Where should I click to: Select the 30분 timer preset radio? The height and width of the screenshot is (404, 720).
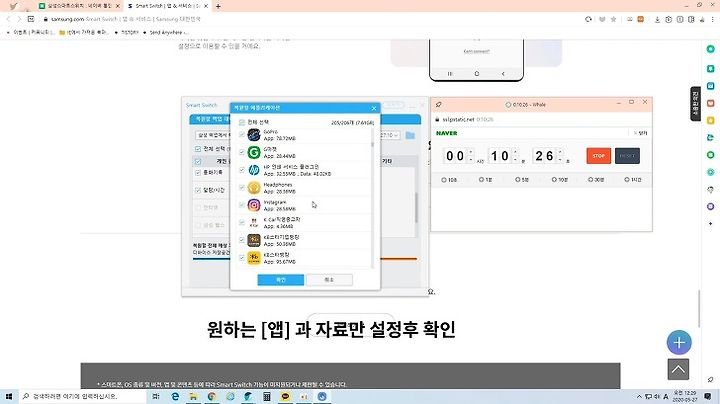591,180
